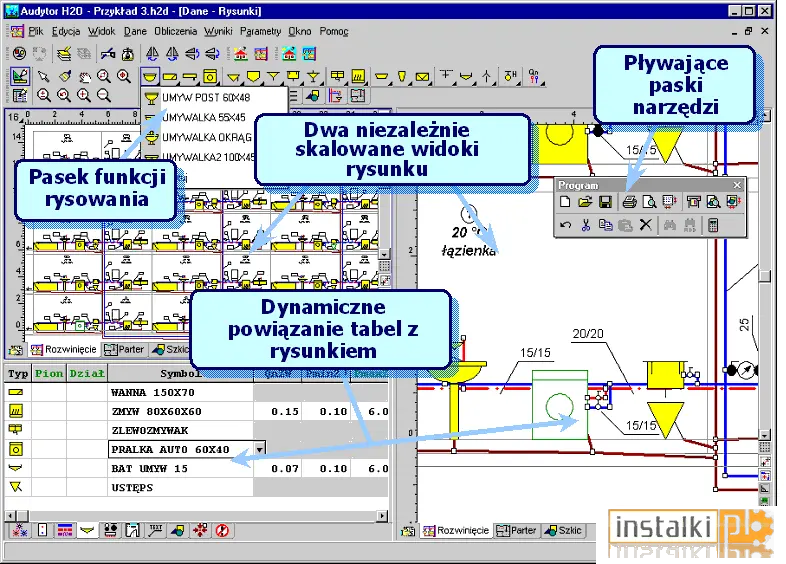Viewport: 786px width, 564px height.
Task: Select the arrow pointer tool
Action: 44,76
